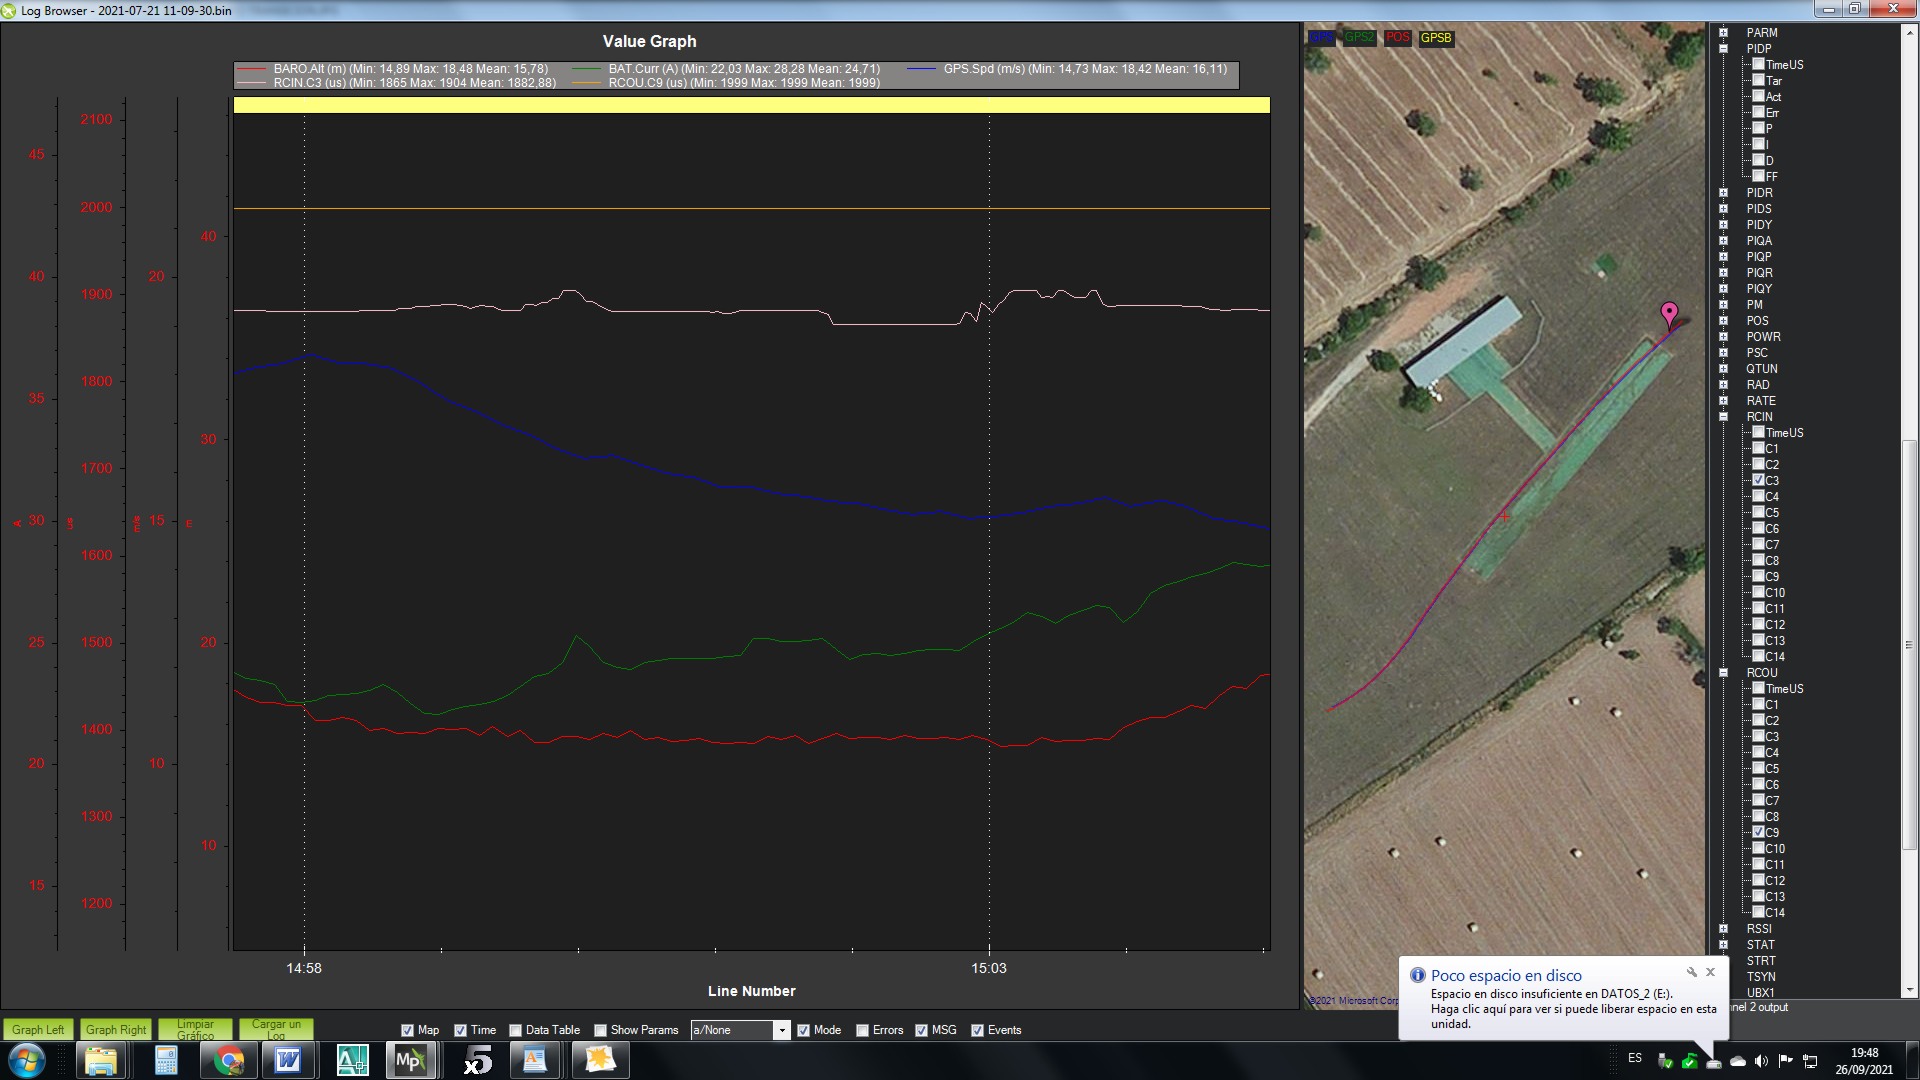Open the Action Center flag tray icon
The height and width of the screenshot is (1080, 1920).
pyautogui.click(x=1785, y=1060)
